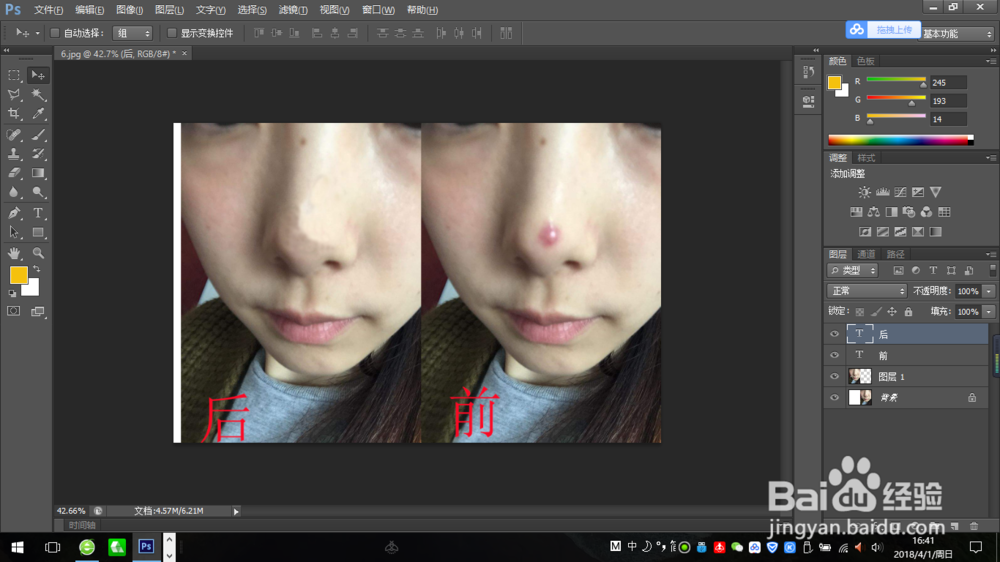The image size is (1000, 562).
Task: Select the Crop tool
Action: [14, 114]
